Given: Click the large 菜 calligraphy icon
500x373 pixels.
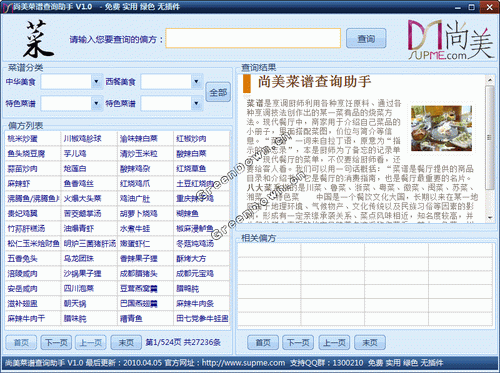Looking at the screenshot, I should [x=37, y=39].
